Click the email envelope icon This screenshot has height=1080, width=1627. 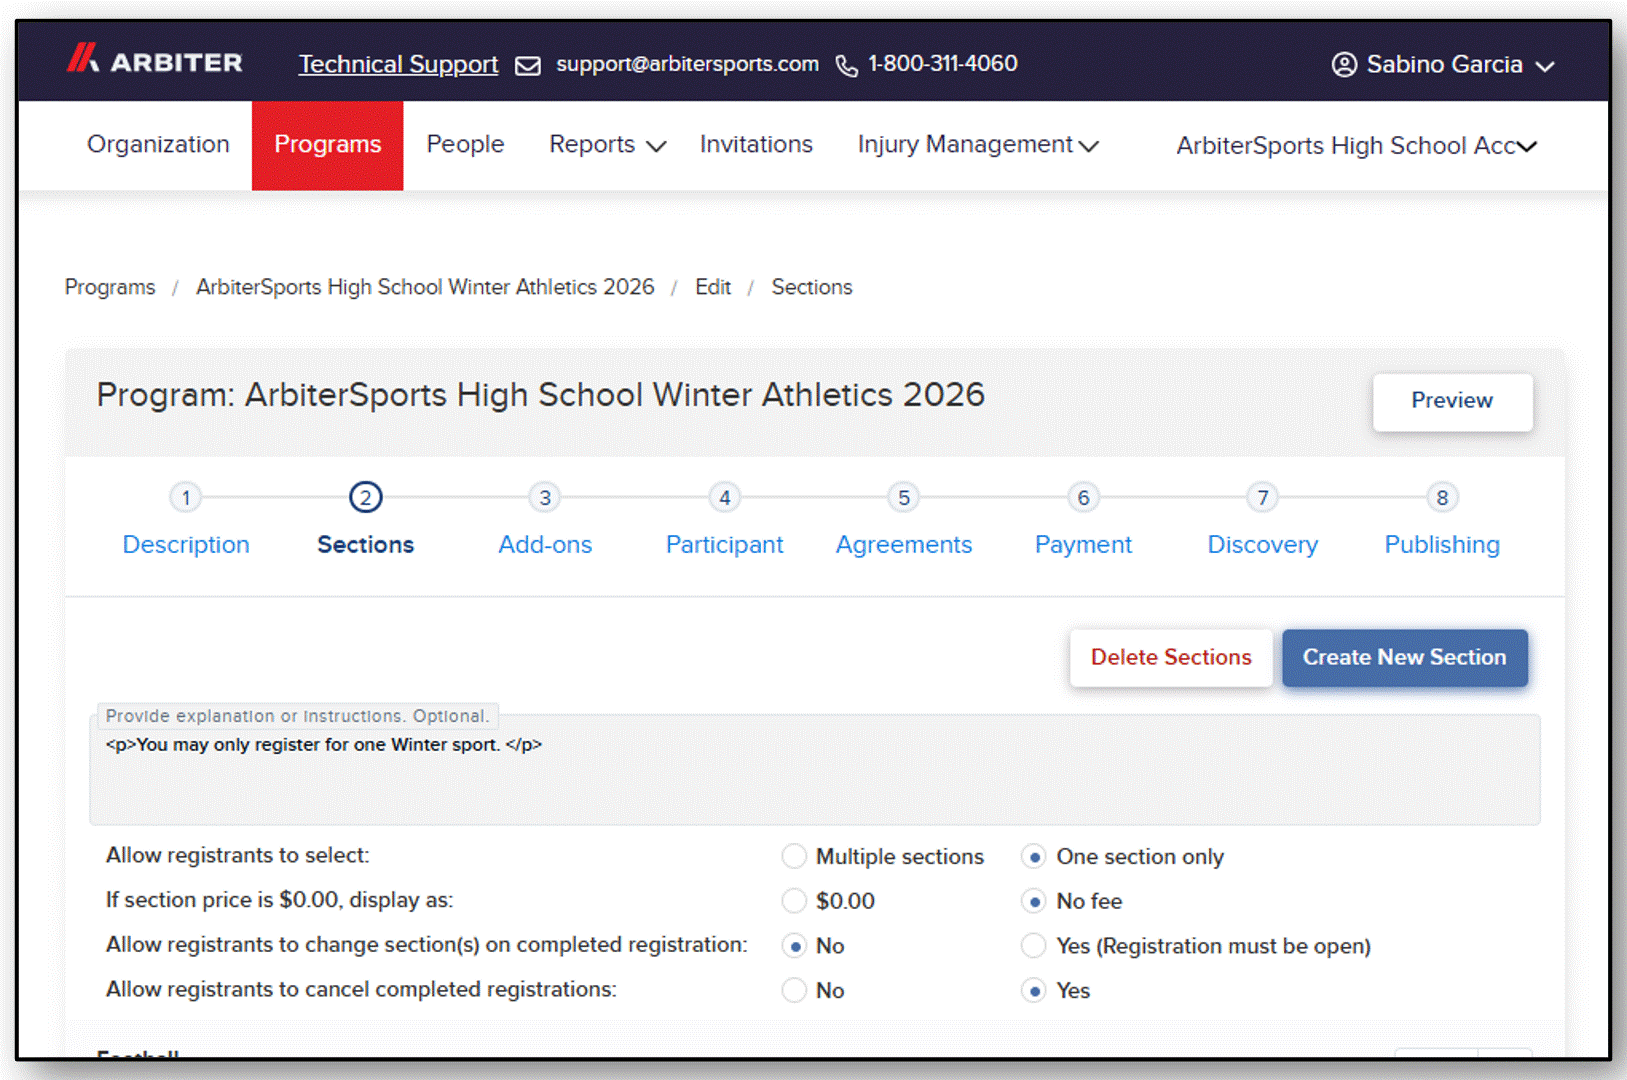(x=528, y=65)
